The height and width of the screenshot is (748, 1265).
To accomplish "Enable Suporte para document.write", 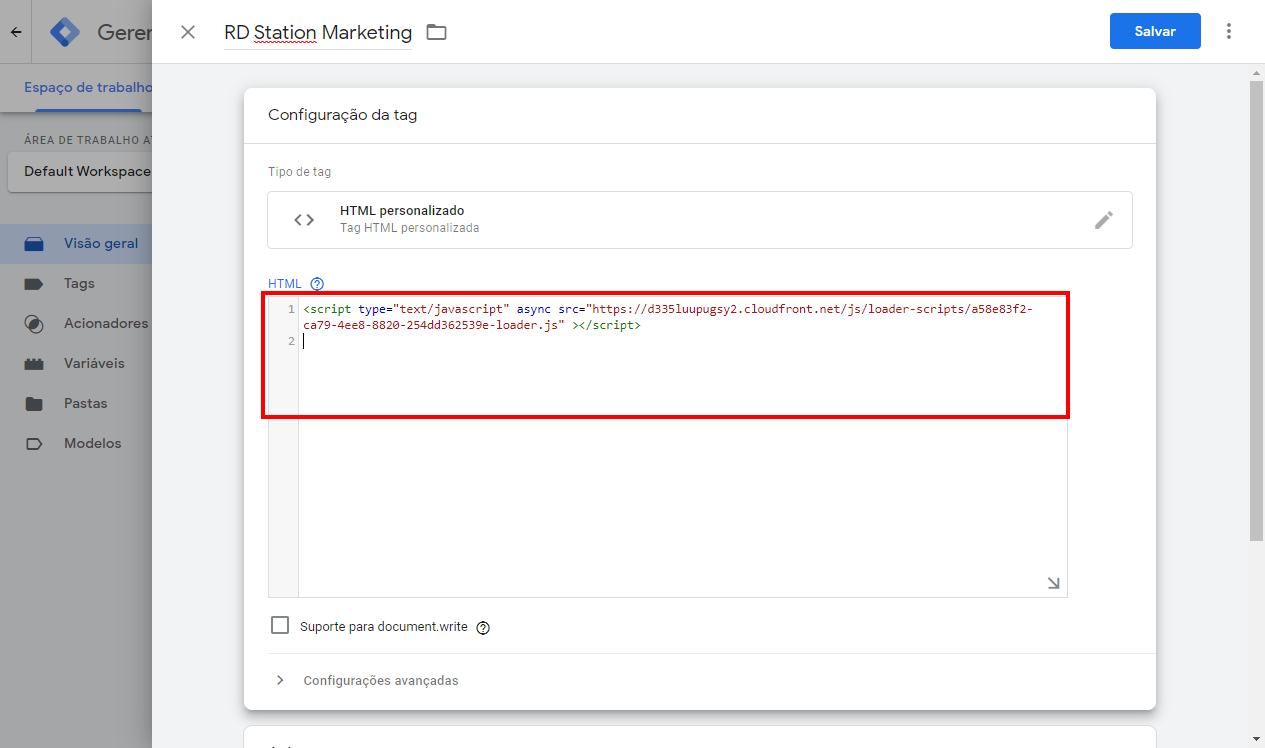I will pyautogui.click(x=280, y=625).
